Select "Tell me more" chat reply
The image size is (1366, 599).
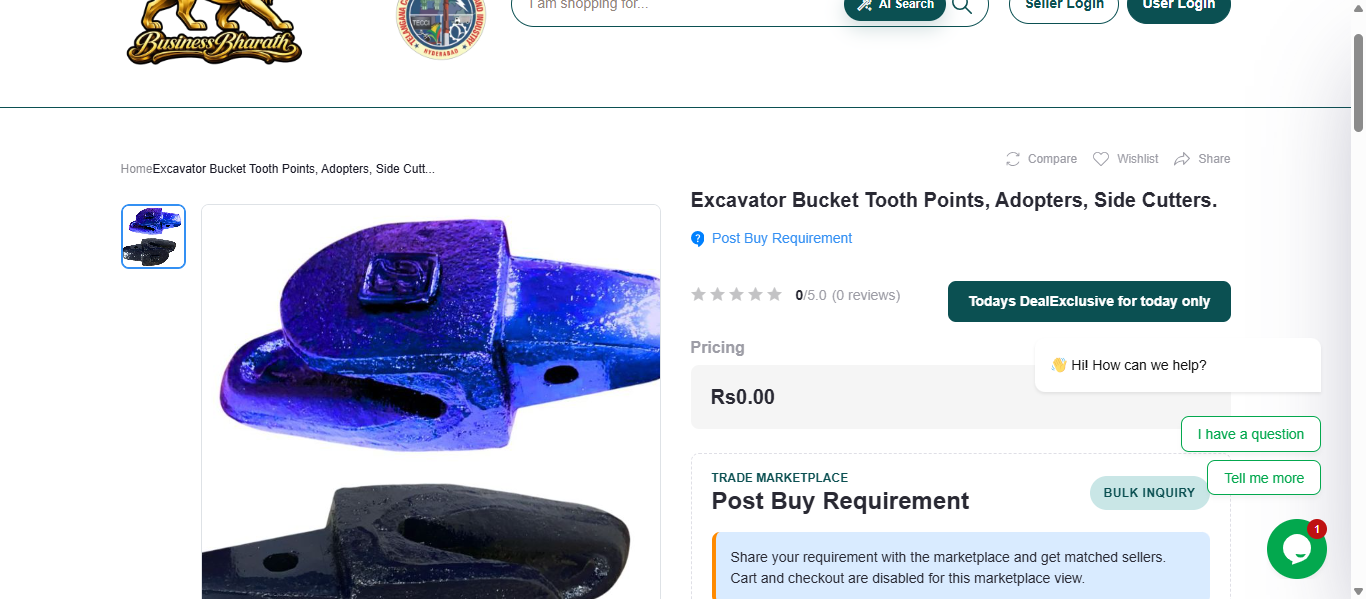click(x=1264, y=478)
